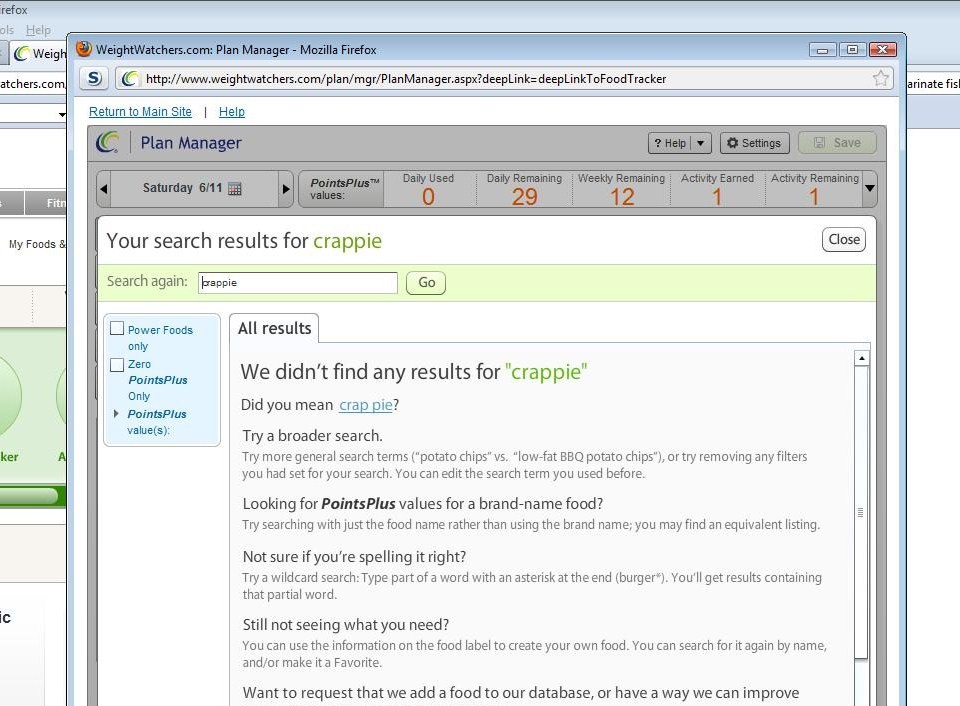The height and width of the screenshot is (706, 960).
Task: Expand the PointsPlus value(s) filter
Action: coord(117,414)
